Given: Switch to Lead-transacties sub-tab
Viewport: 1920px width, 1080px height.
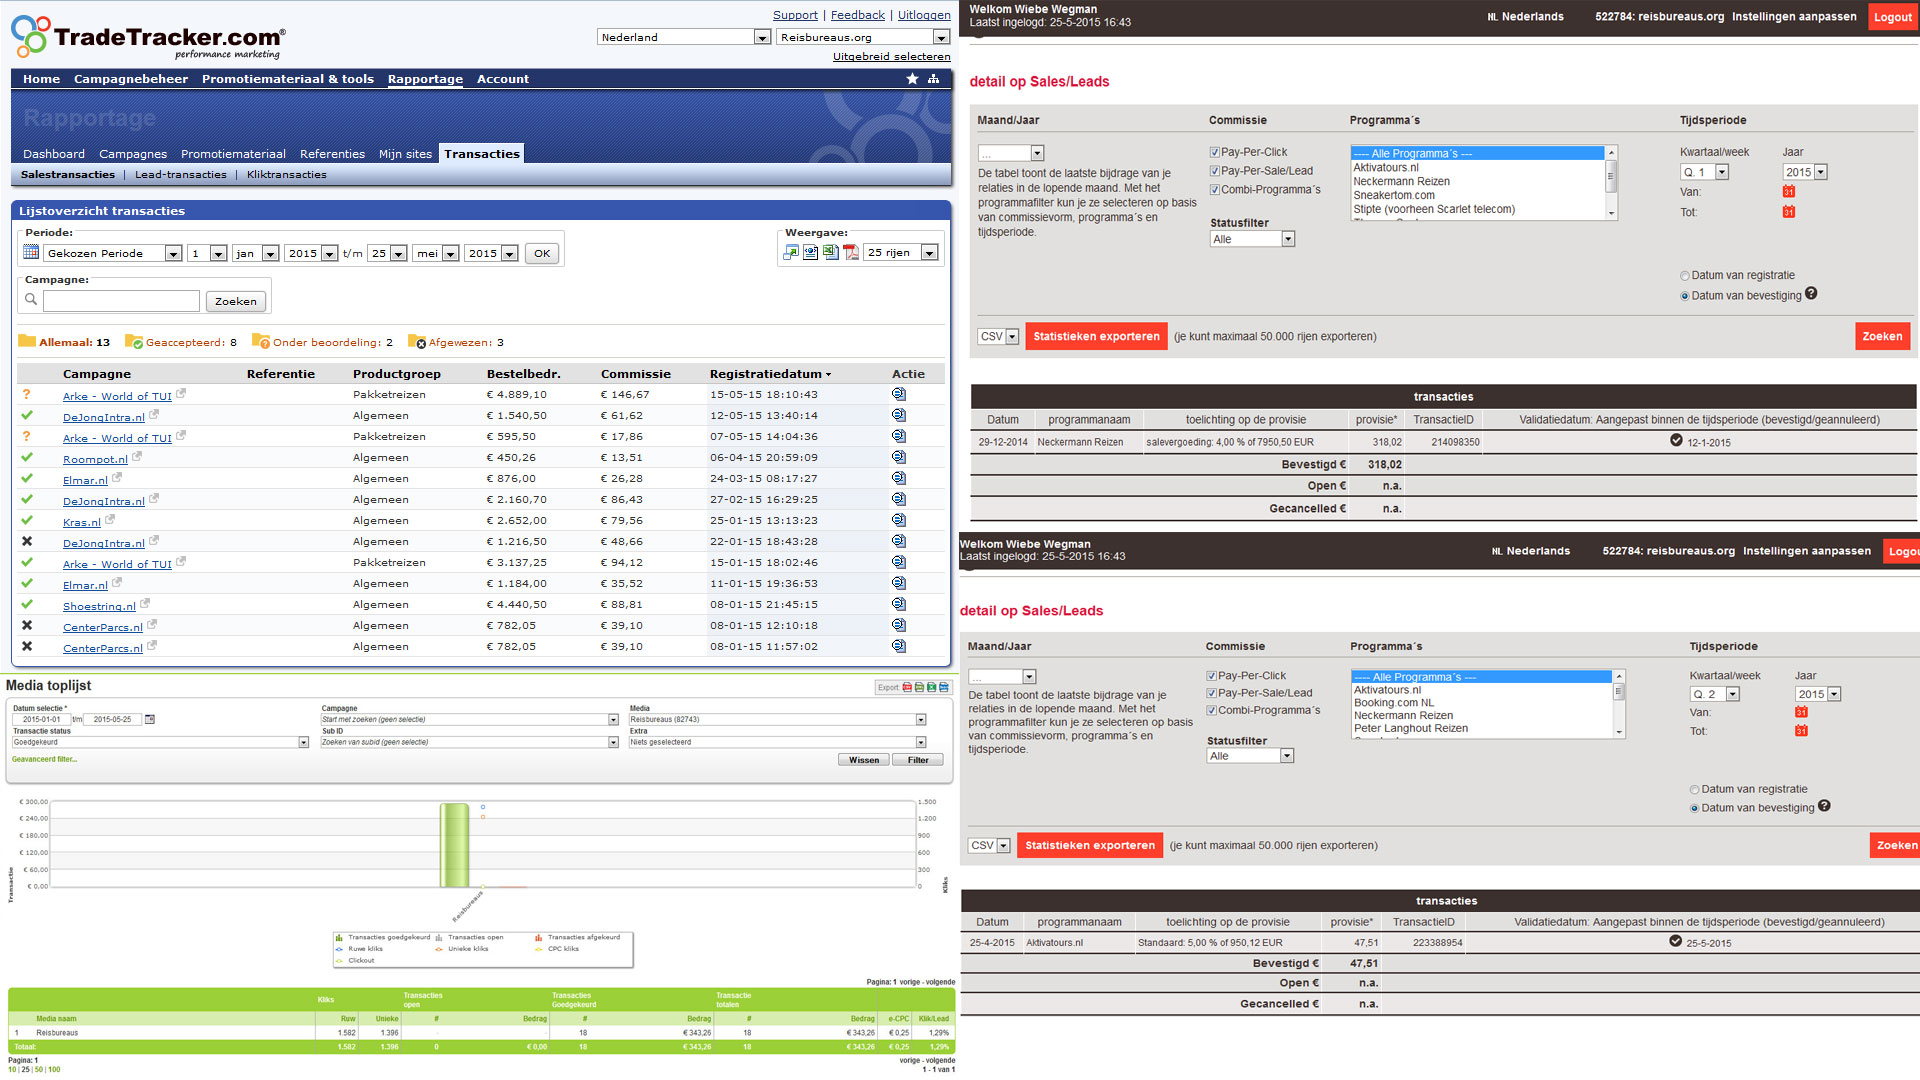Looking at the screenshot, I should click(181, 175).
